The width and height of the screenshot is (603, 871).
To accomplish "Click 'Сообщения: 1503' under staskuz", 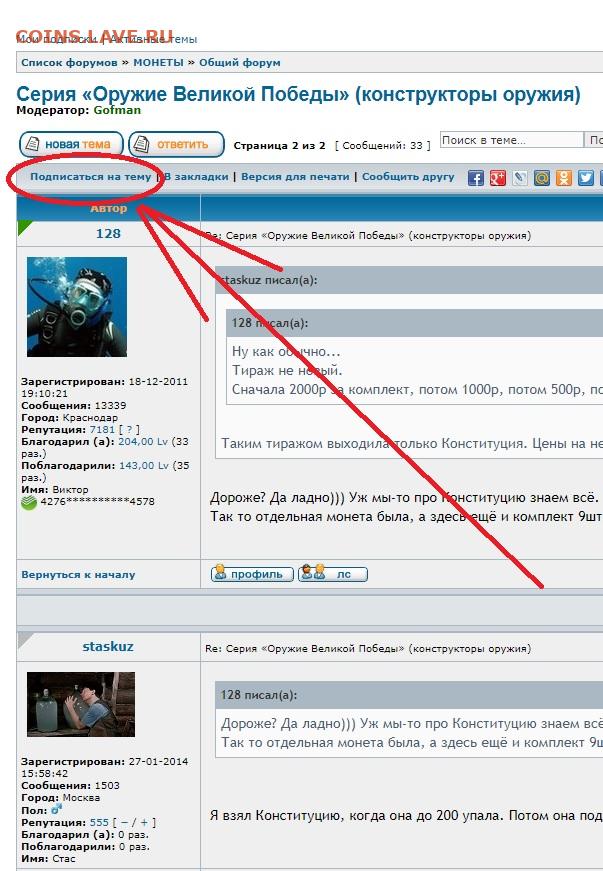I will point(71,785).
